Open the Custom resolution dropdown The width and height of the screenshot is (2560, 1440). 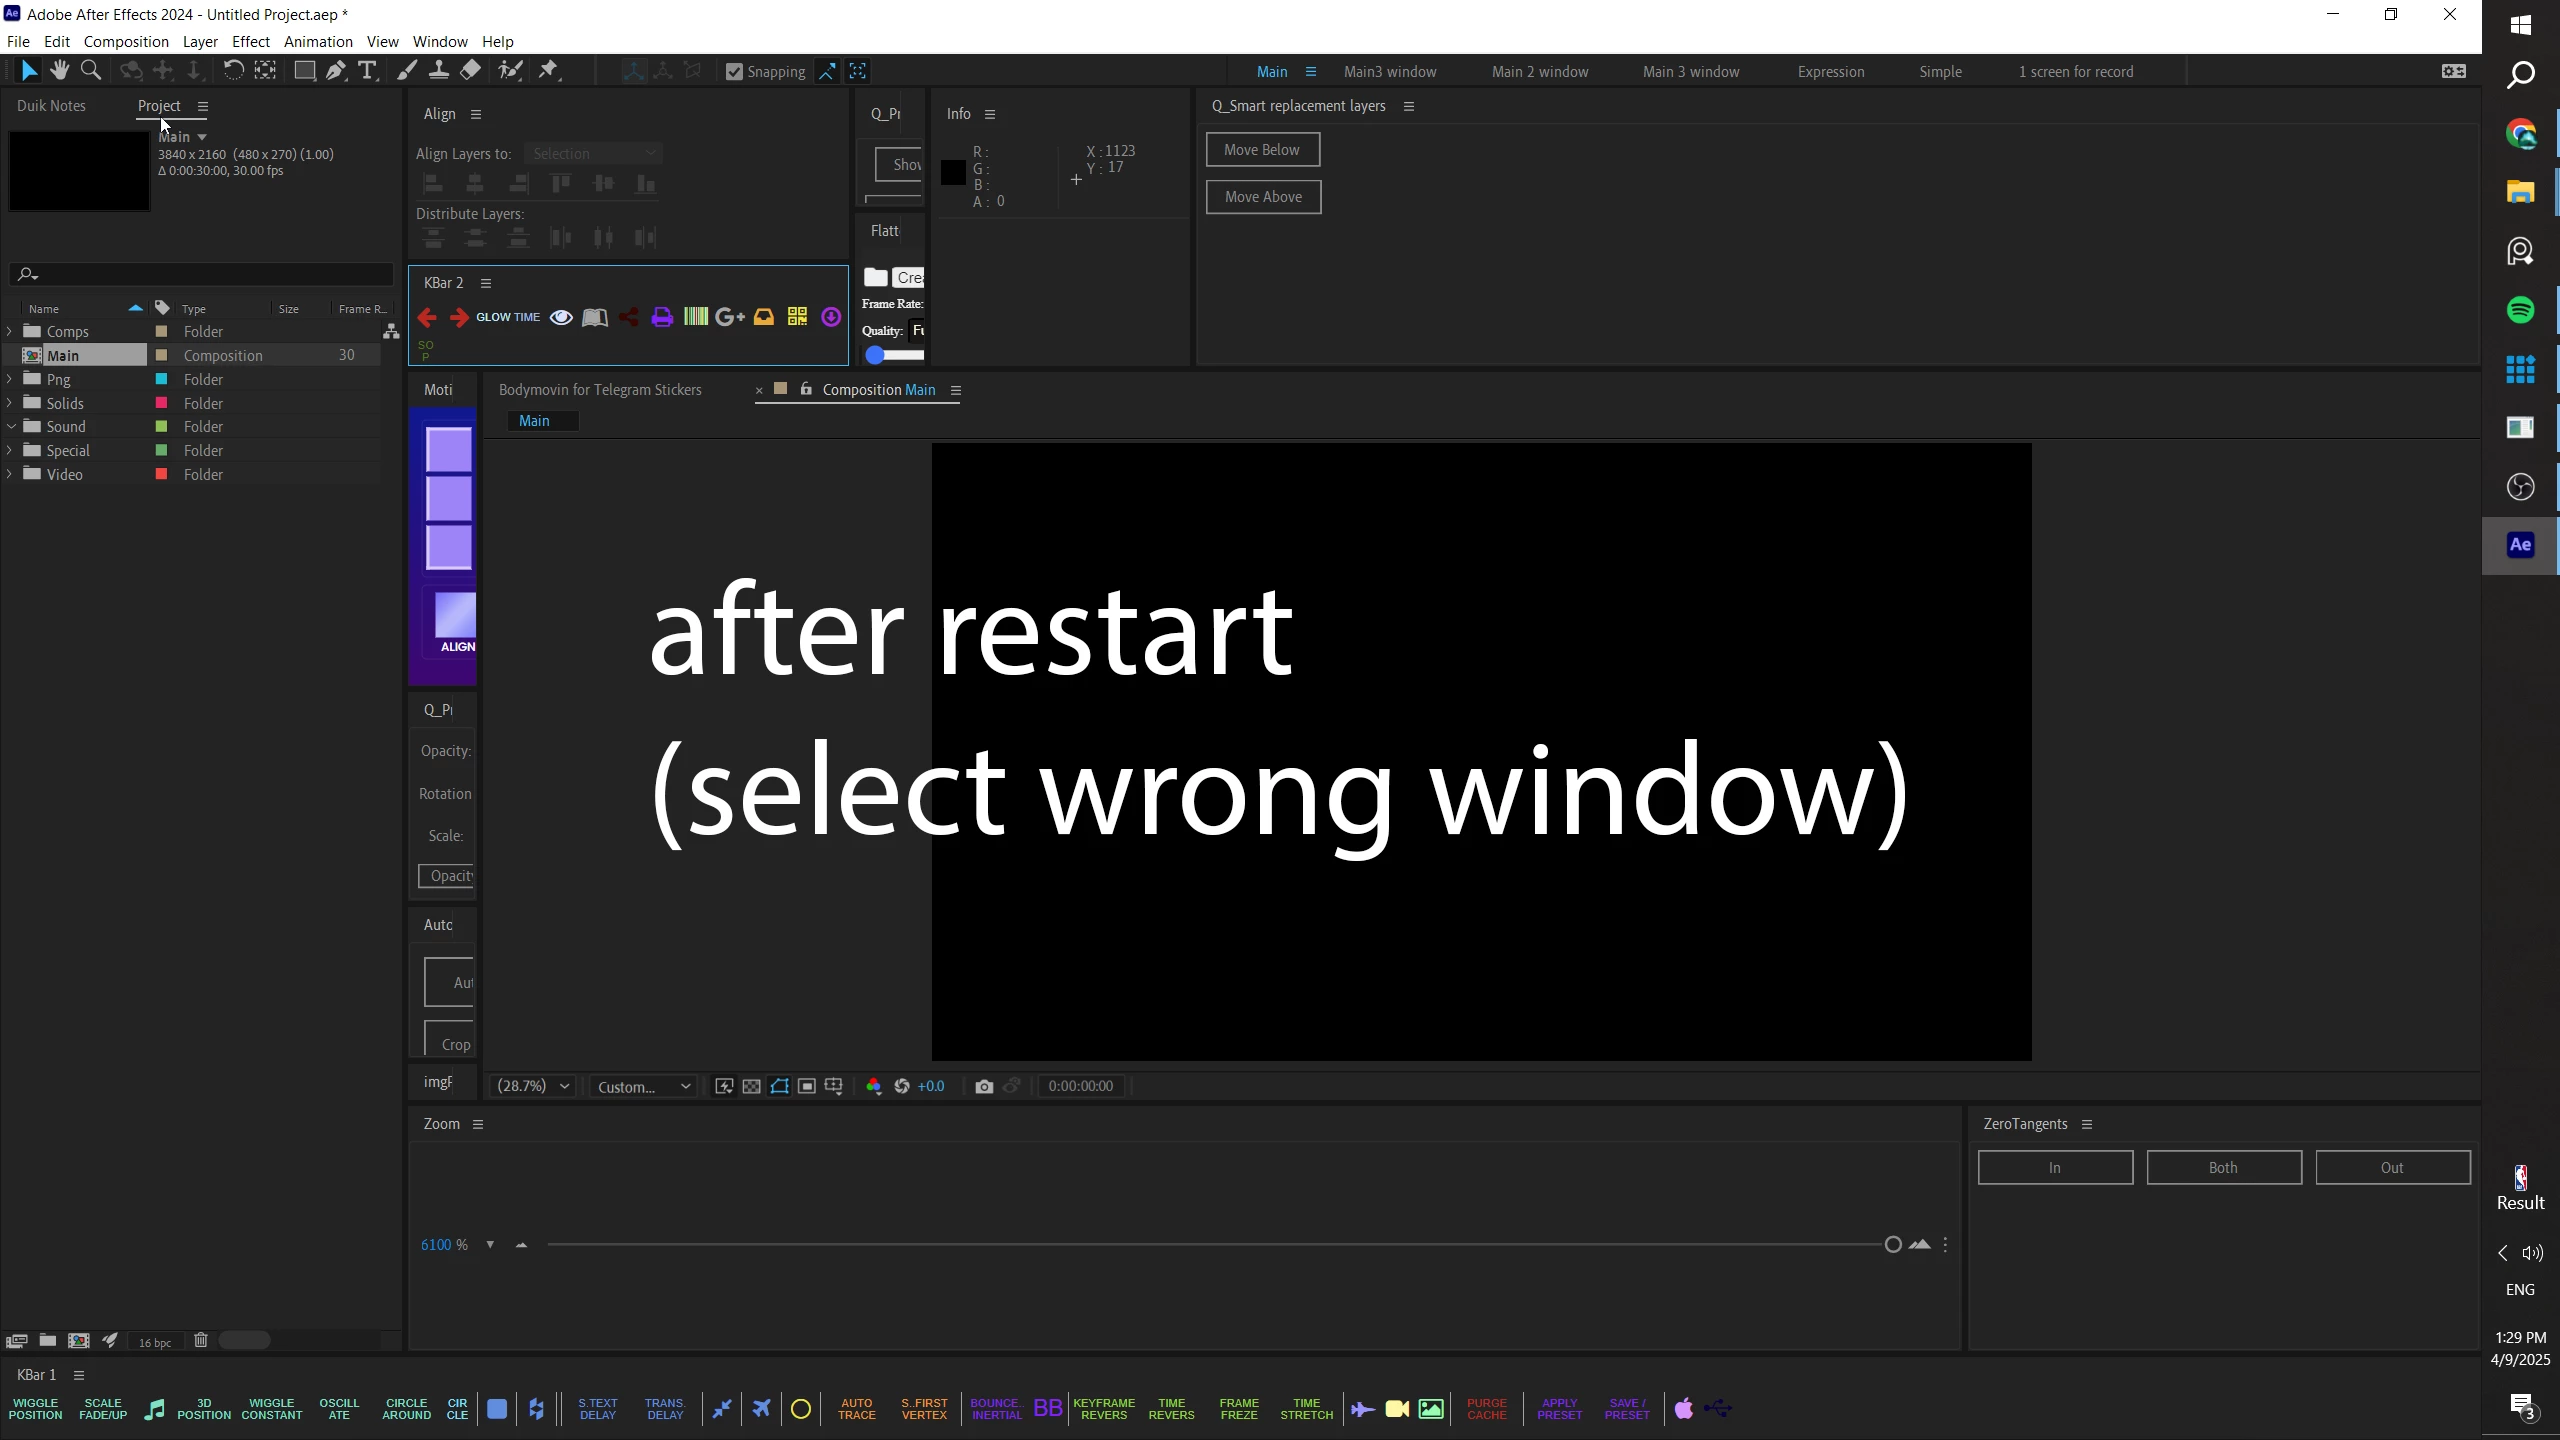(x=644, y=1086)
